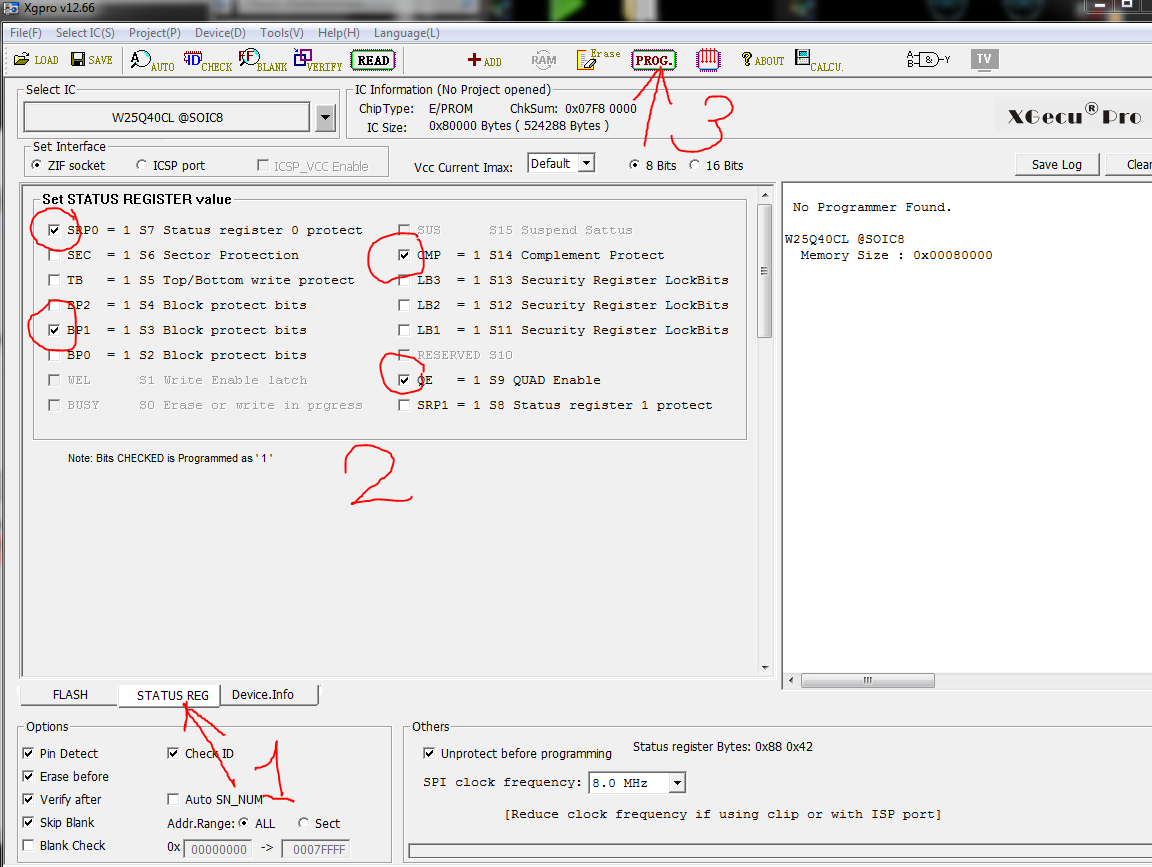
Task: Expand the Vcc Current Imax dropdown
Action: pyautogui.click(x=586, y=163)
